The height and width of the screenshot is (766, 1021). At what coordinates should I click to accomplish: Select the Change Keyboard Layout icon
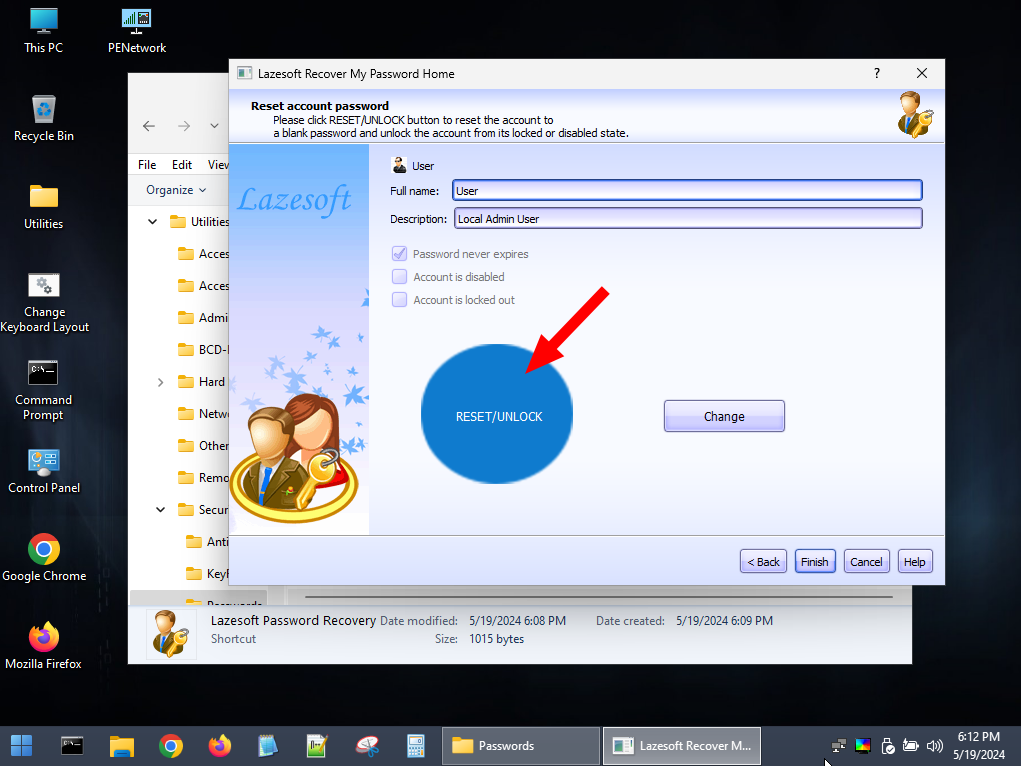[x=44, y=303]
